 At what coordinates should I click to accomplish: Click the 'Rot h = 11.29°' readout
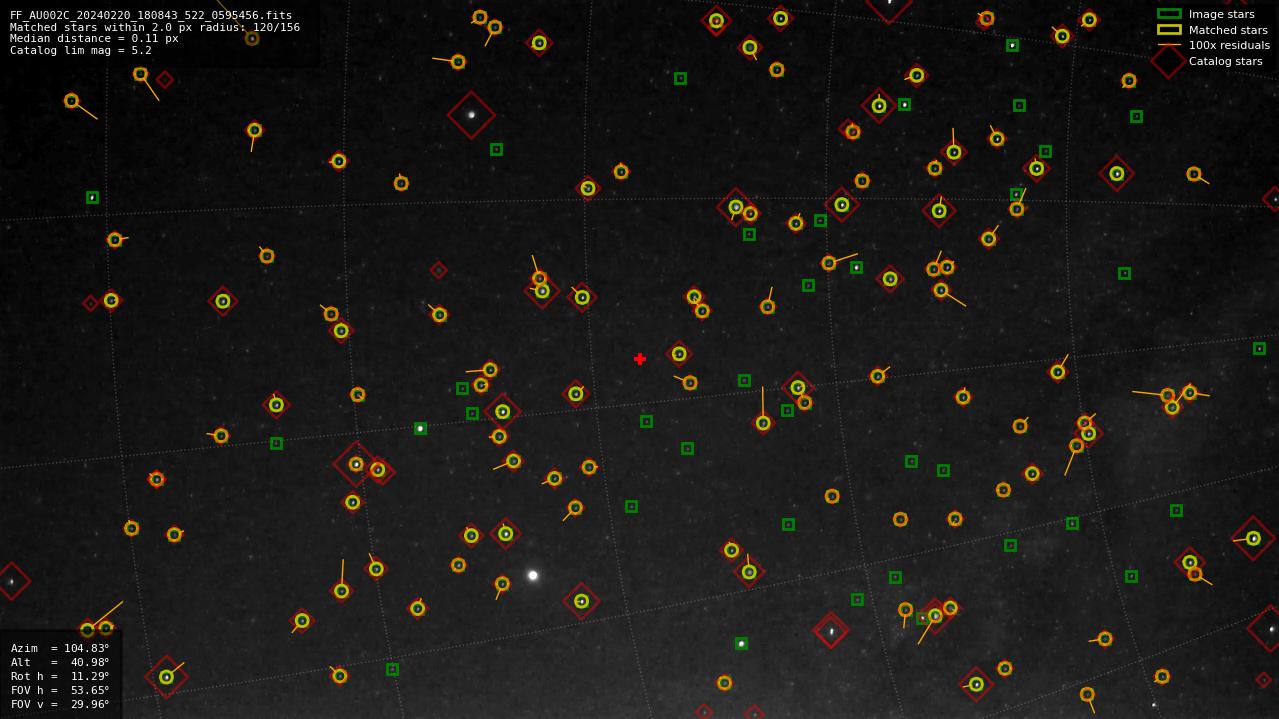[60, 676]
